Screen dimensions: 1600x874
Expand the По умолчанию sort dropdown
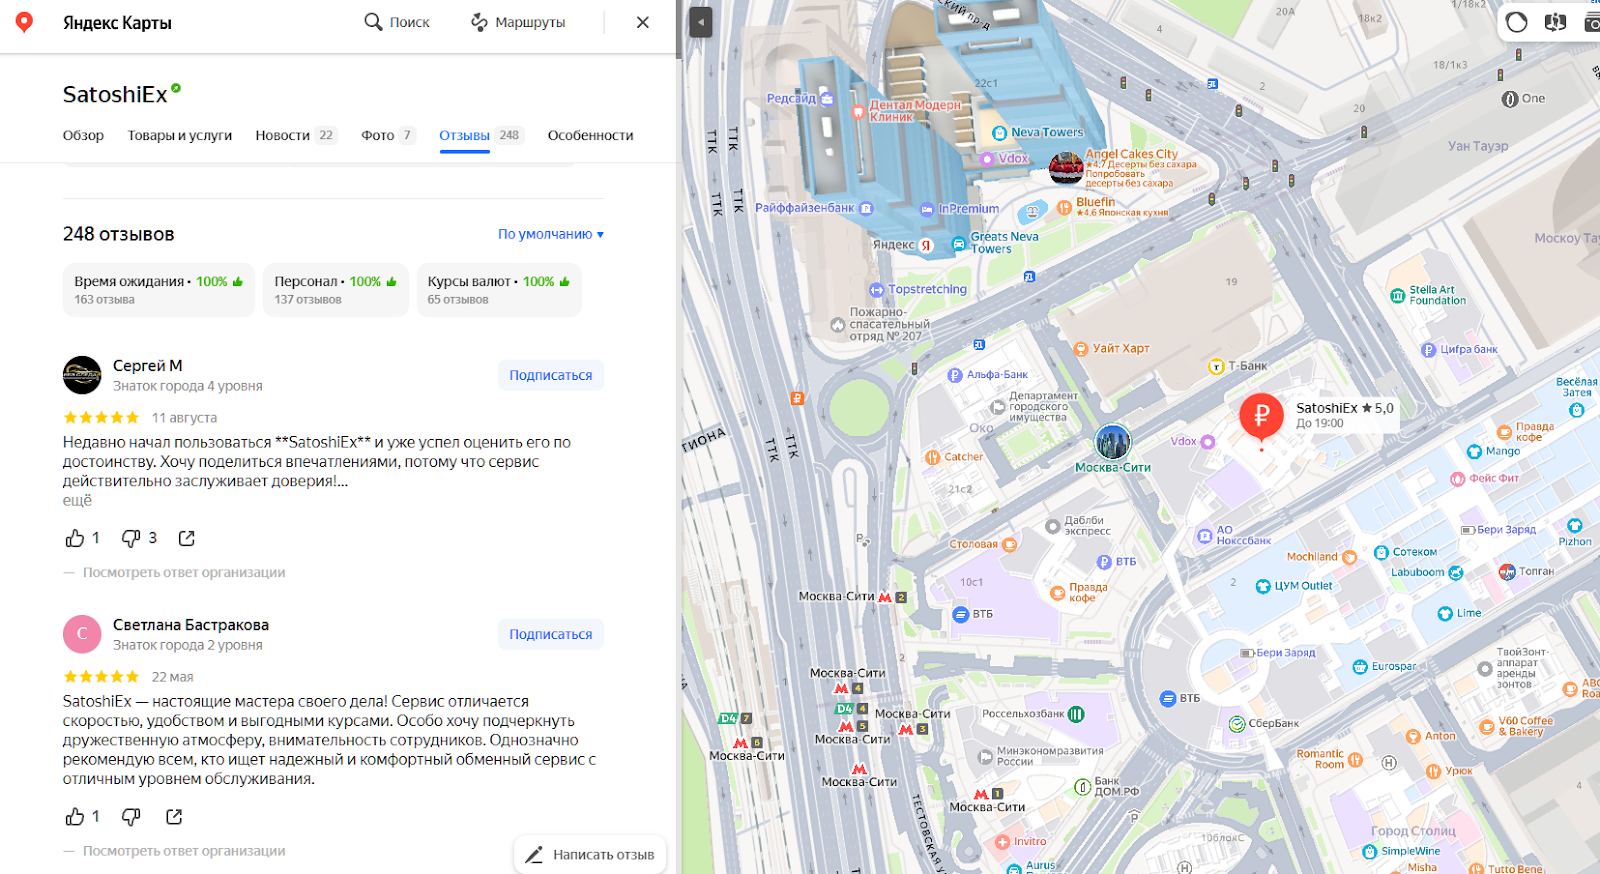coord(551,234)
